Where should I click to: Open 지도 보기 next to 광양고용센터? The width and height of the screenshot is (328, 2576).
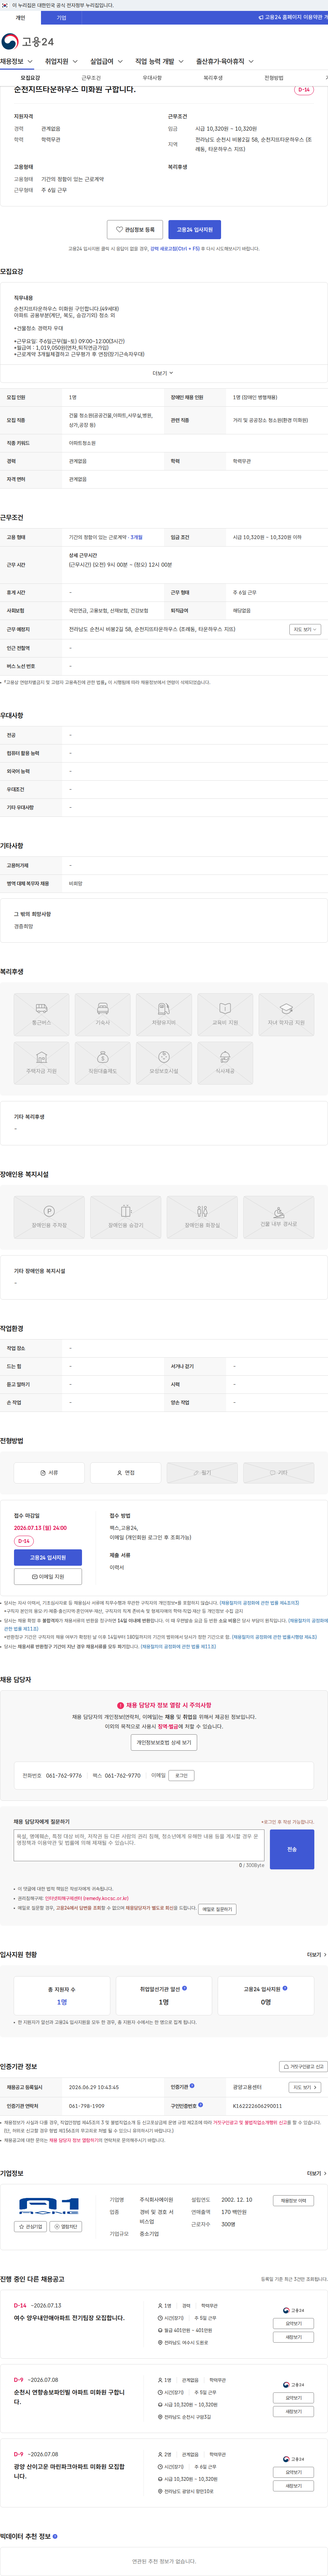[x=305, y=2088]
